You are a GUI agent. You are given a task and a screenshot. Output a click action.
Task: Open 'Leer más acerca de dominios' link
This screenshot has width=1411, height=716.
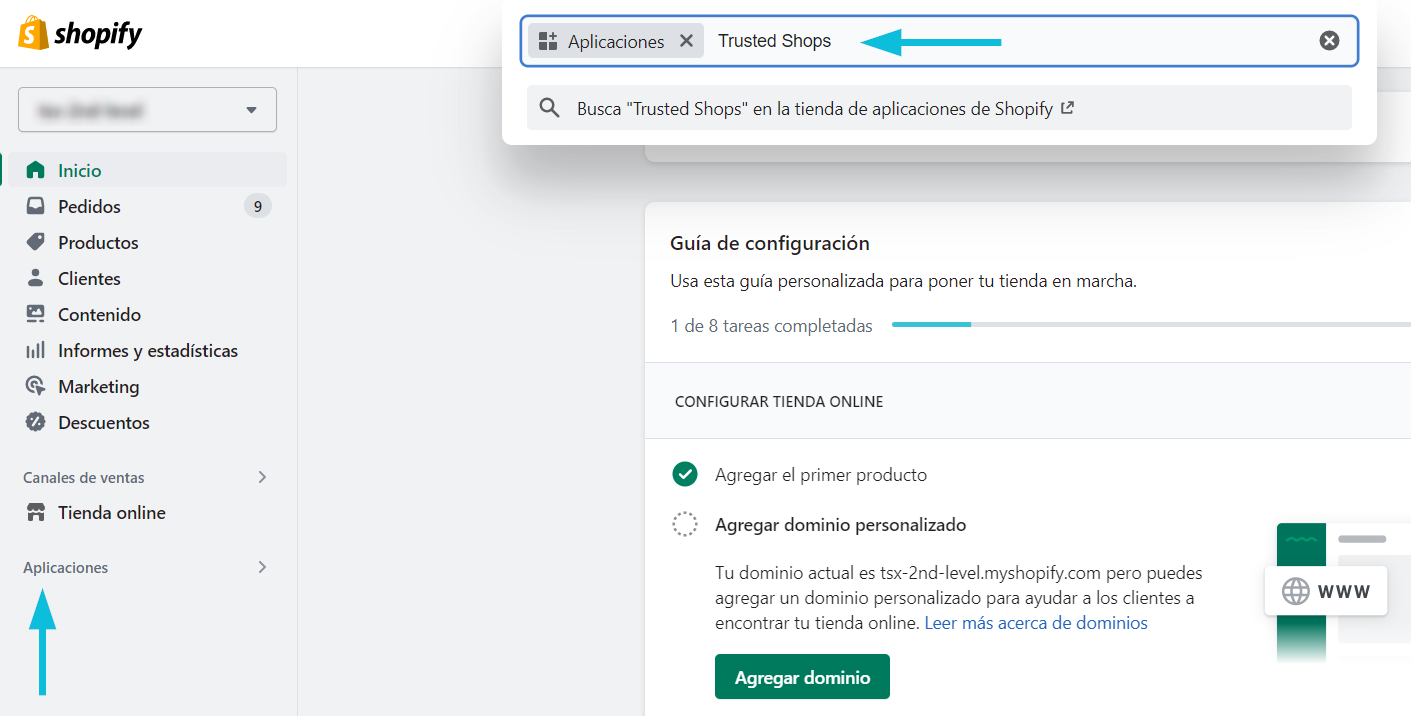(1036, 623)
